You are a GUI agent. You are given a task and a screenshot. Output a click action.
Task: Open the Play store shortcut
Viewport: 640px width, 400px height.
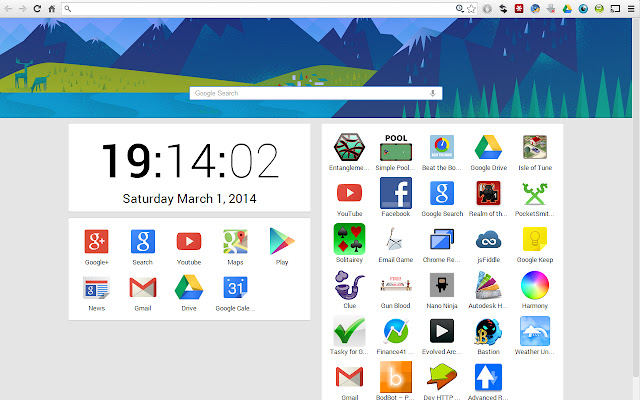click(282, 241)
